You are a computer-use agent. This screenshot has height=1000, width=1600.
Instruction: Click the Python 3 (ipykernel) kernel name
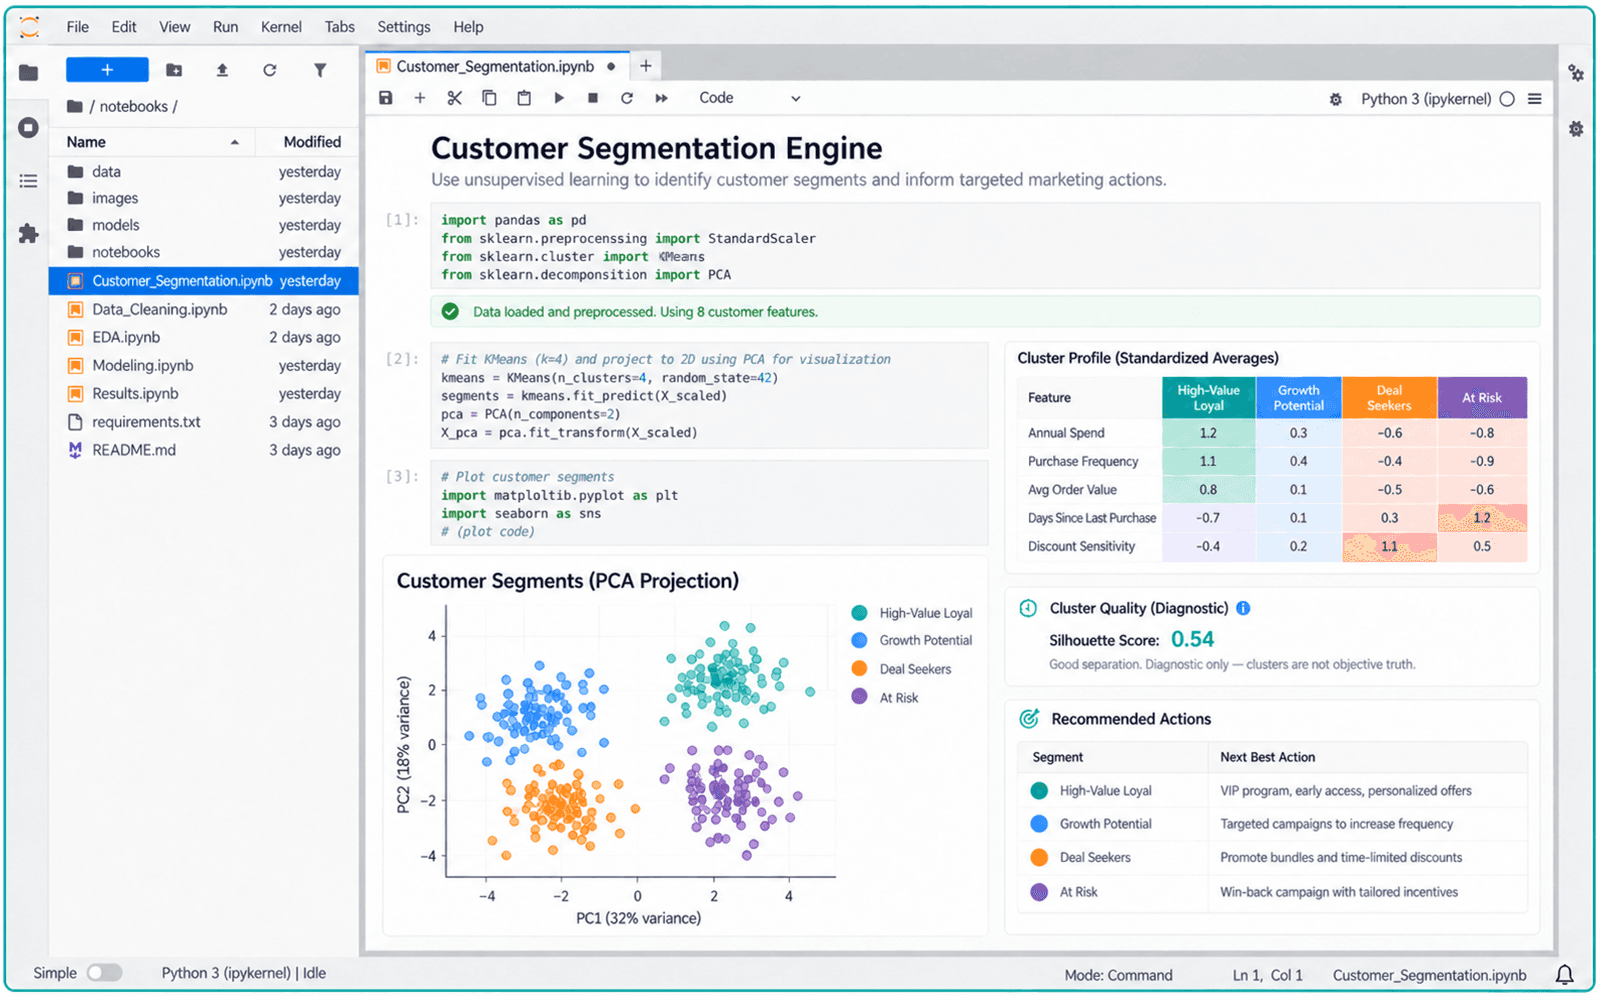[x=1426, y=99]
